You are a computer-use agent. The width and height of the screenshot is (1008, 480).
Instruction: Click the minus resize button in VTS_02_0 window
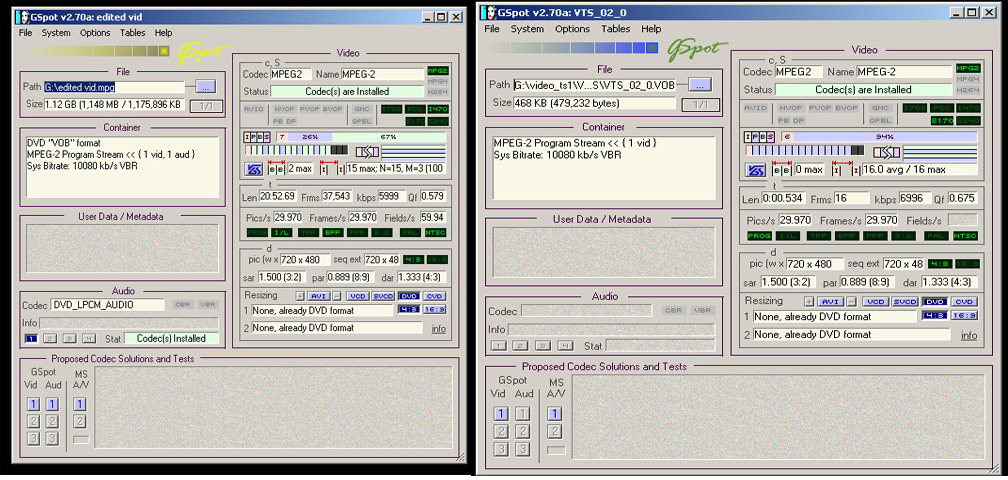click(x=853, y=301)
